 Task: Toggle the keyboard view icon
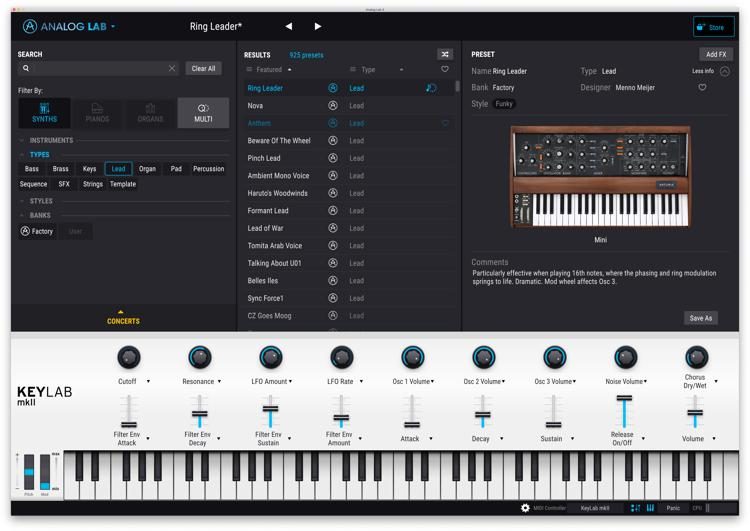coord(651,508)
